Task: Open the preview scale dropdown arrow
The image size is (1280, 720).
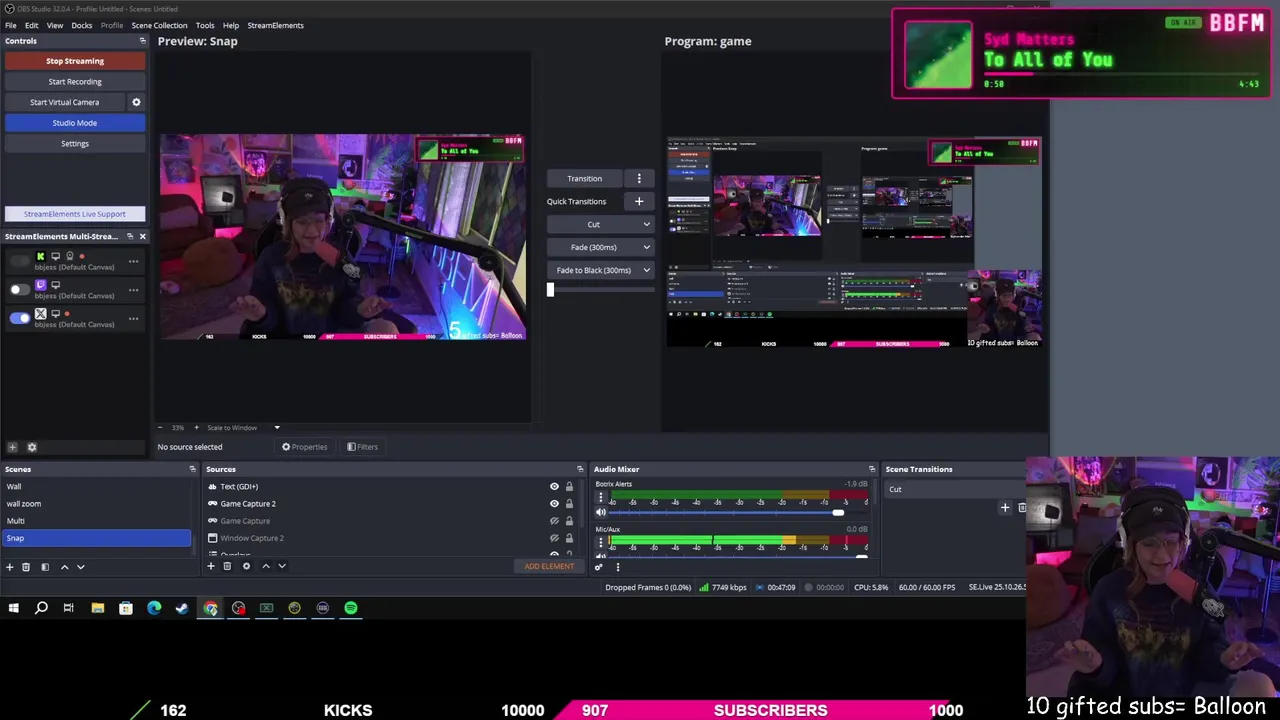Action: [277, 428]
